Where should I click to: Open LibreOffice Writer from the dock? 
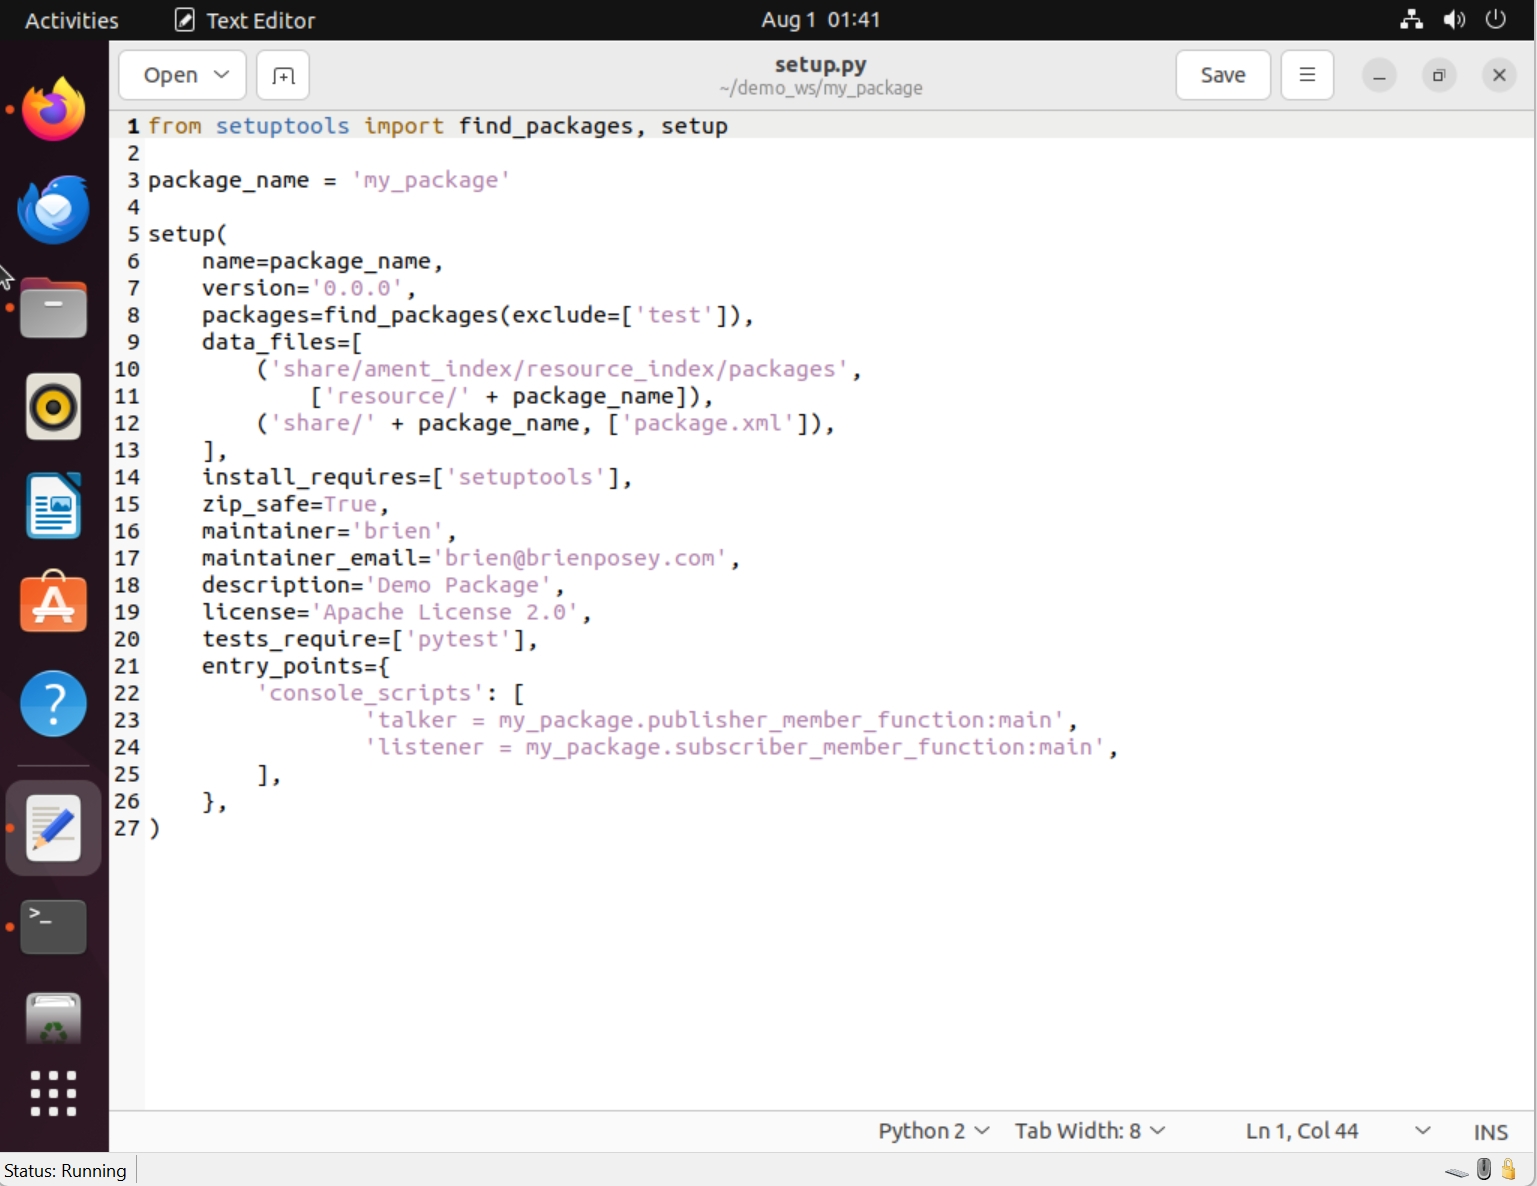click(x=53, y=506)
